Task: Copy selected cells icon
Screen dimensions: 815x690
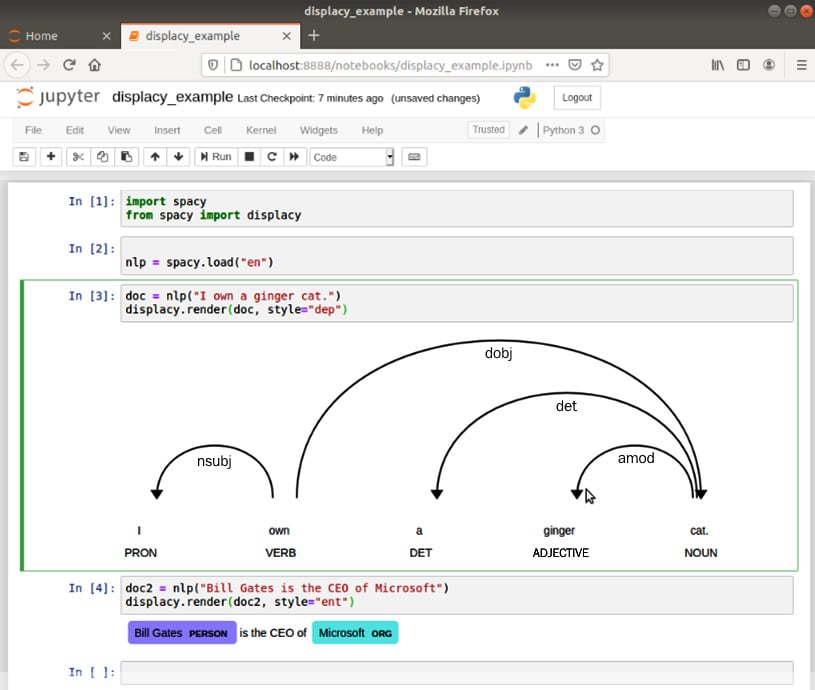Action: coord(102,157)
